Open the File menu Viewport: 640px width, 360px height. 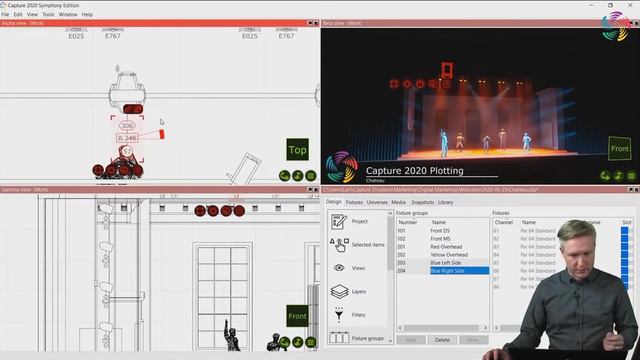(x=5, y=14)
